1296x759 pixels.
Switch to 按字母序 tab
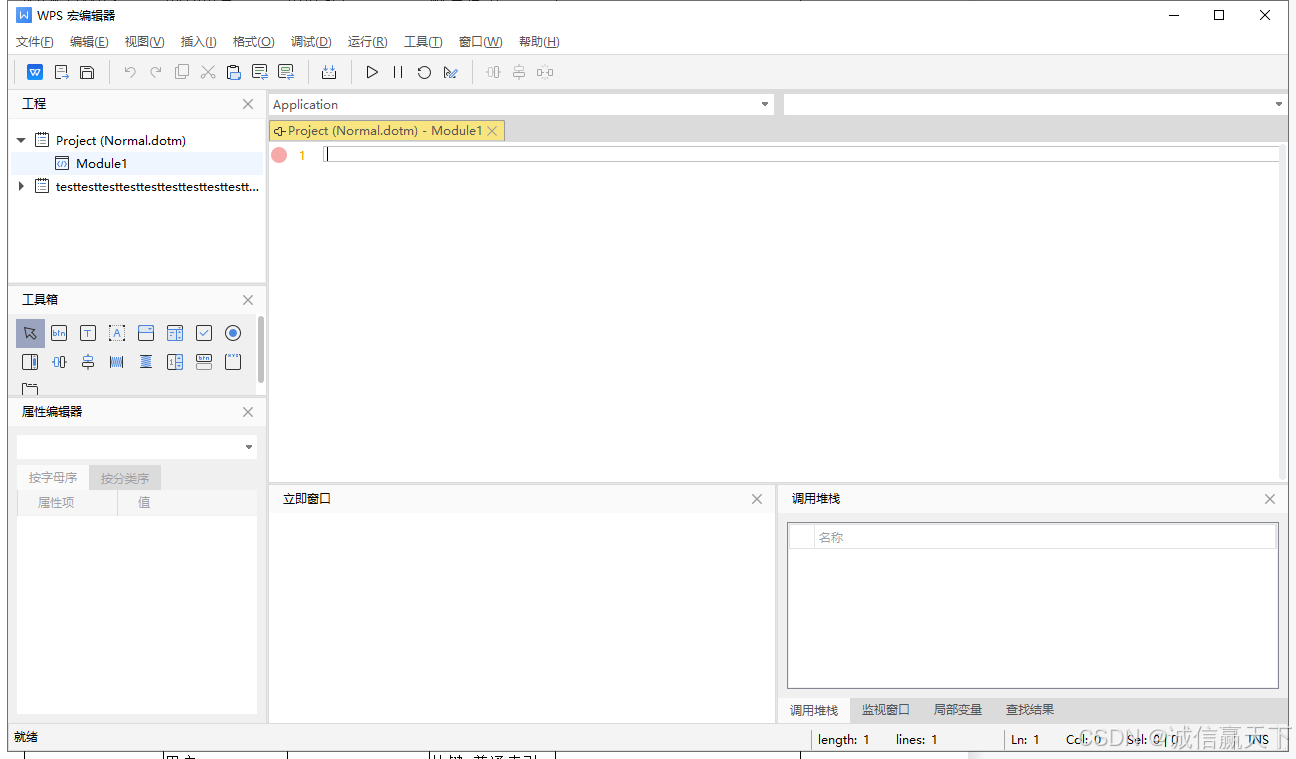[53, 478]
